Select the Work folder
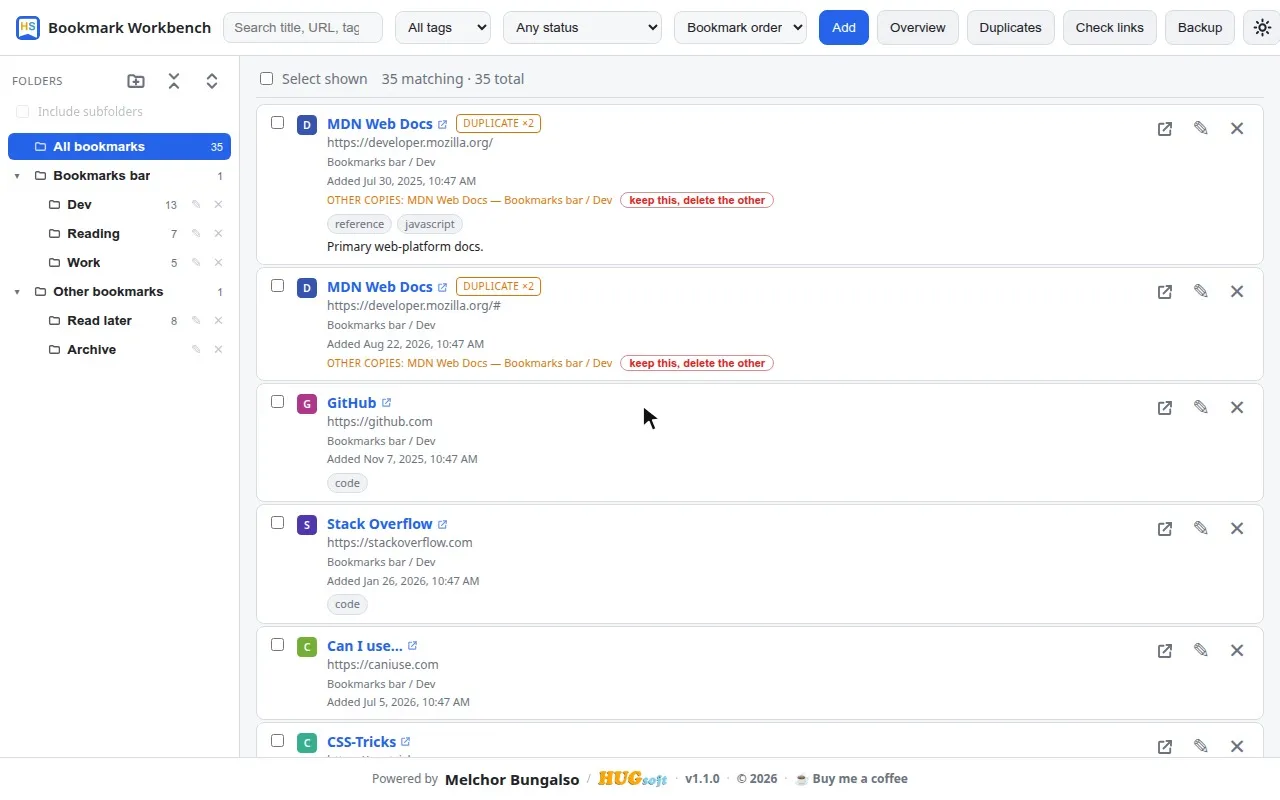 click(83, 263)
